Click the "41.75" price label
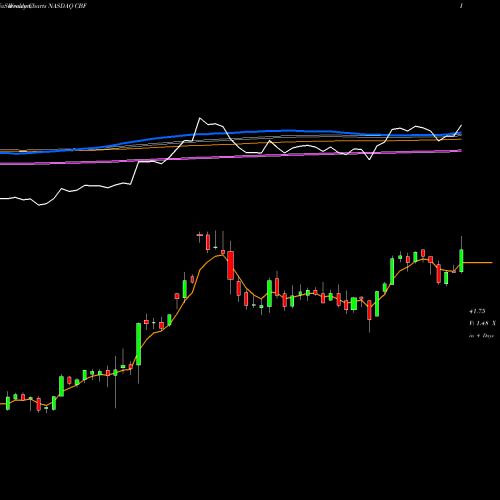The width and height of the screenshot is (500, 500). pos(477,311)
